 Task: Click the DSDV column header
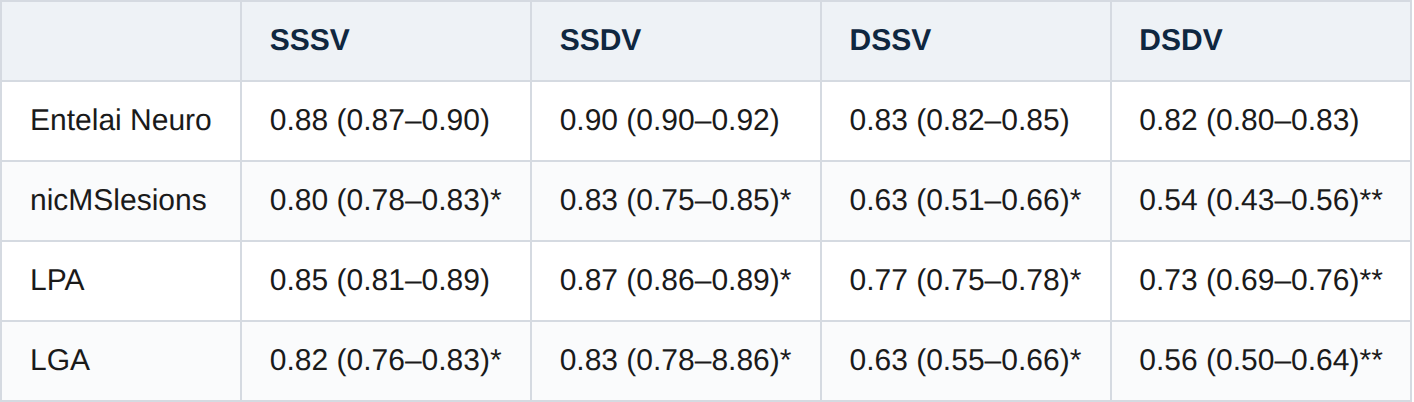(1181, 40)
